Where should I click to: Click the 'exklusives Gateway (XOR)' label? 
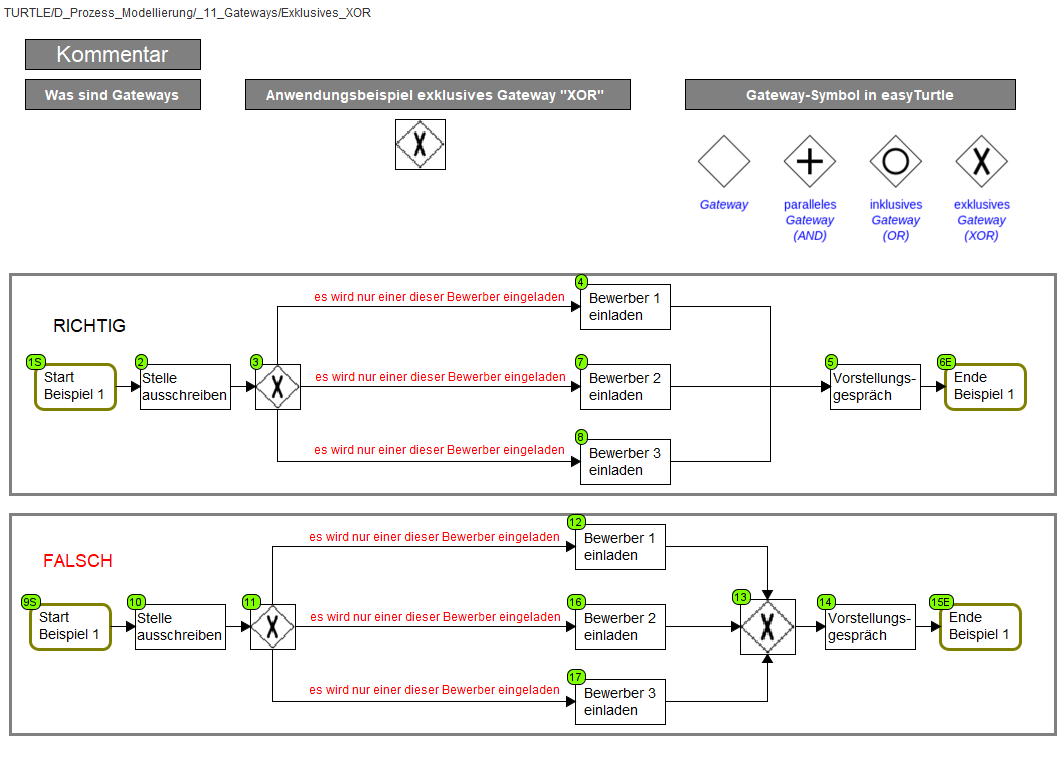982,220
